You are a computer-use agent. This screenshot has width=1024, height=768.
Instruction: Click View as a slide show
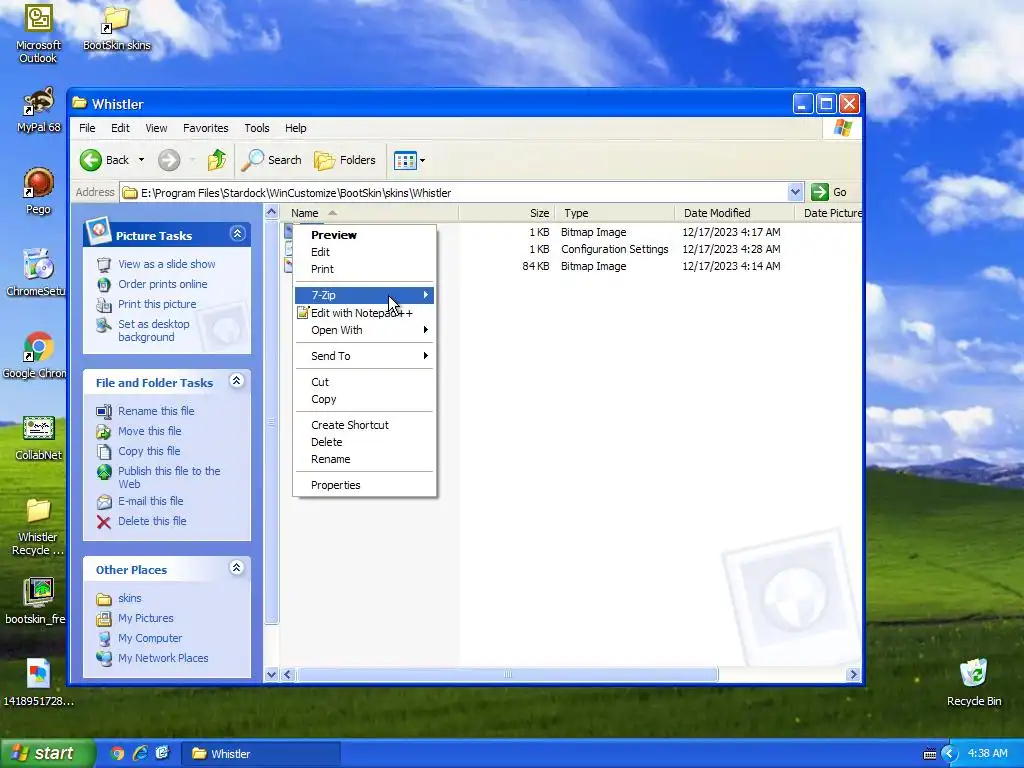coord(167,264)
